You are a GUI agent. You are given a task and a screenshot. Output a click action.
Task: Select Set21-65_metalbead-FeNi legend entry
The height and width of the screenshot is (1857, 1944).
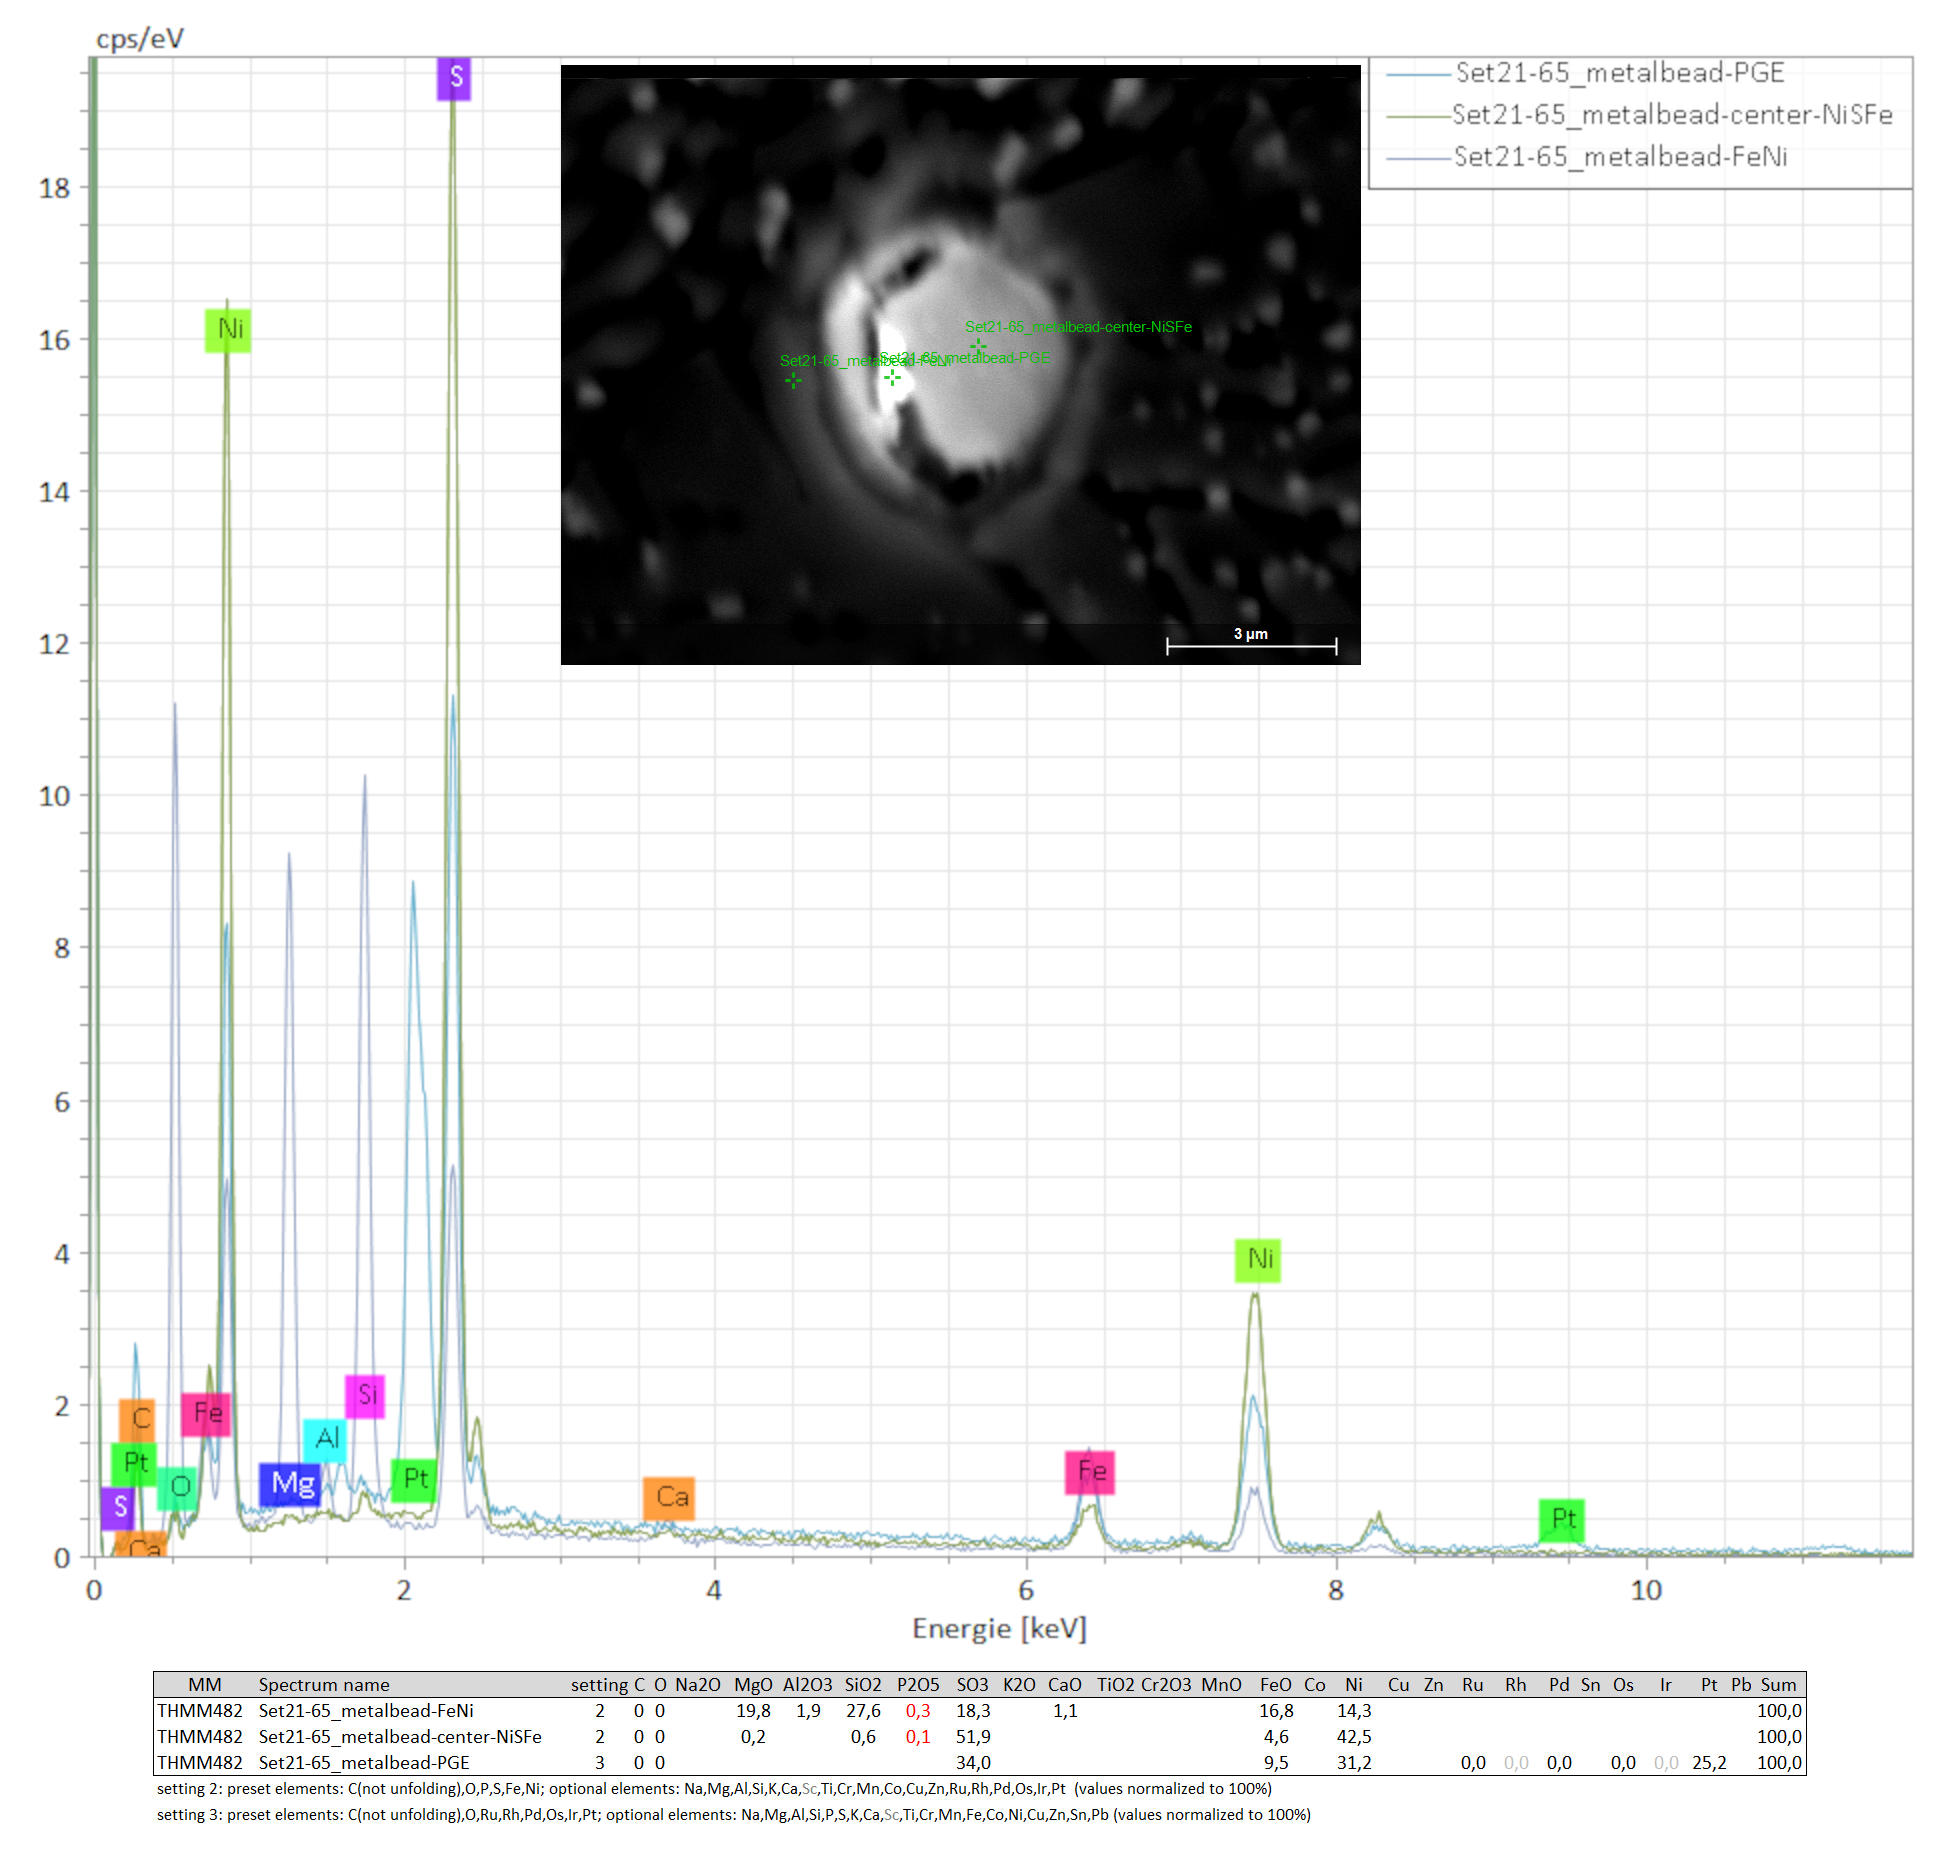(1619, 157)
